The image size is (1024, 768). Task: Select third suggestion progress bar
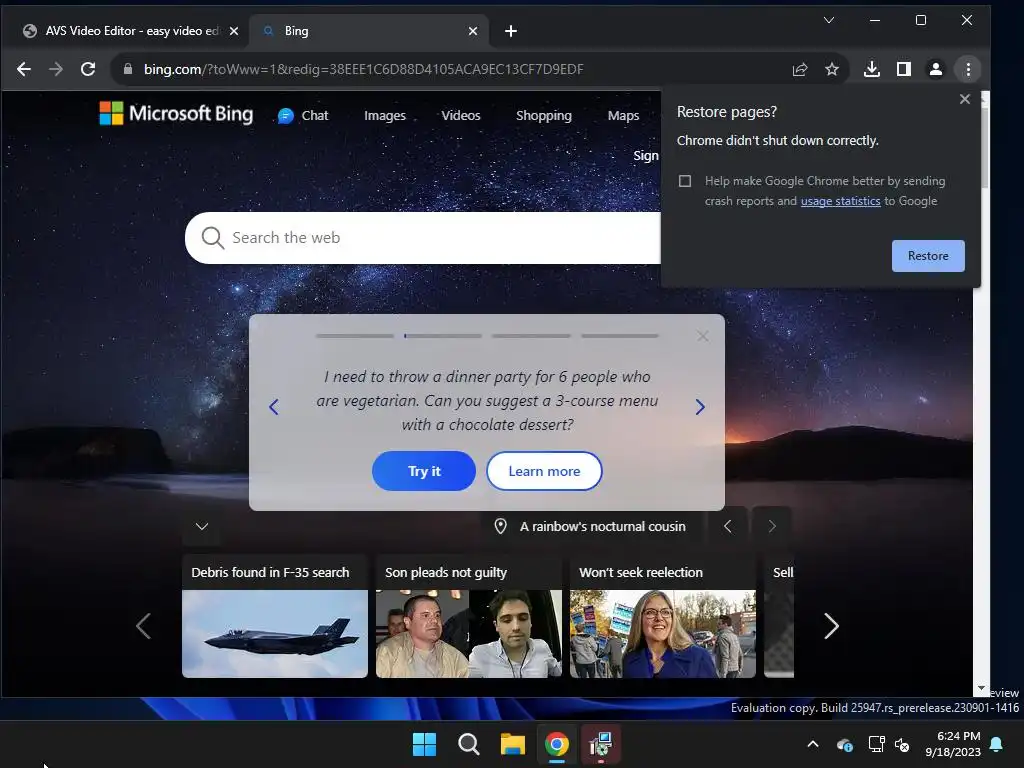[532, 336]
